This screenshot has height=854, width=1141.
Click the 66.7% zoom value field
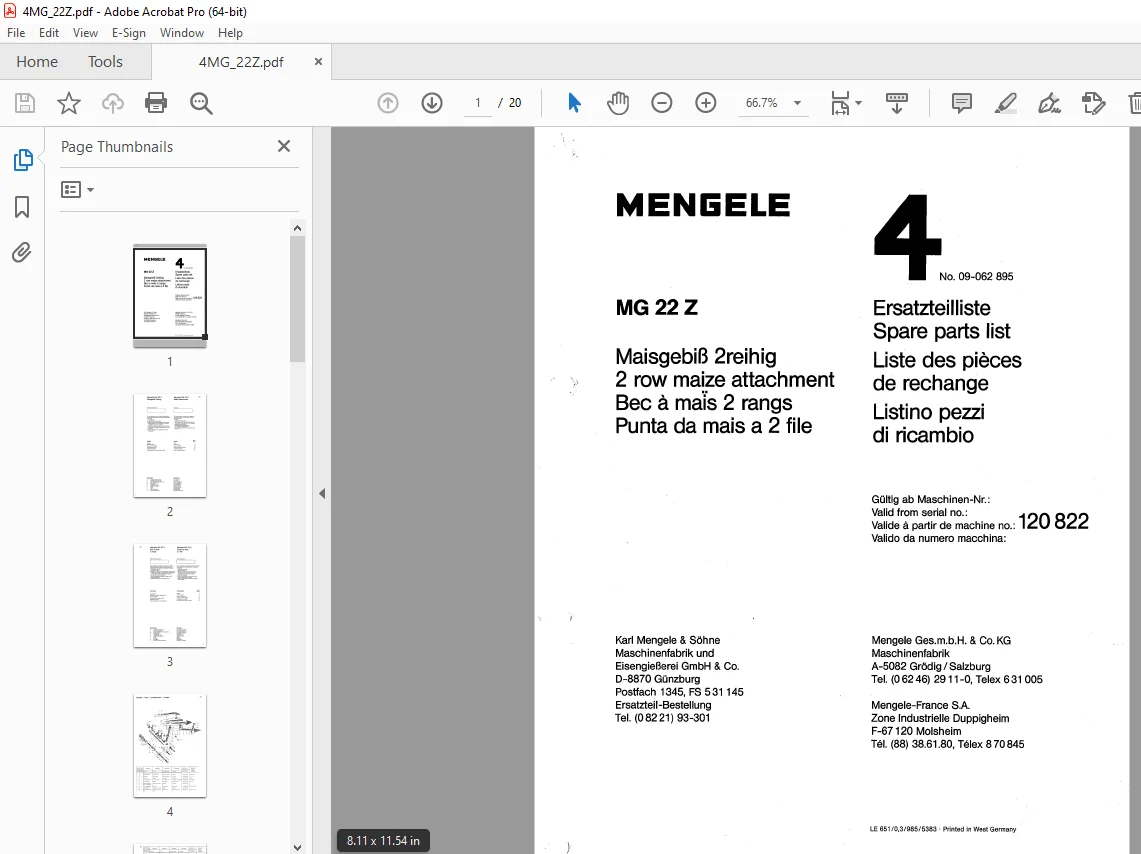tap(762, 103)
